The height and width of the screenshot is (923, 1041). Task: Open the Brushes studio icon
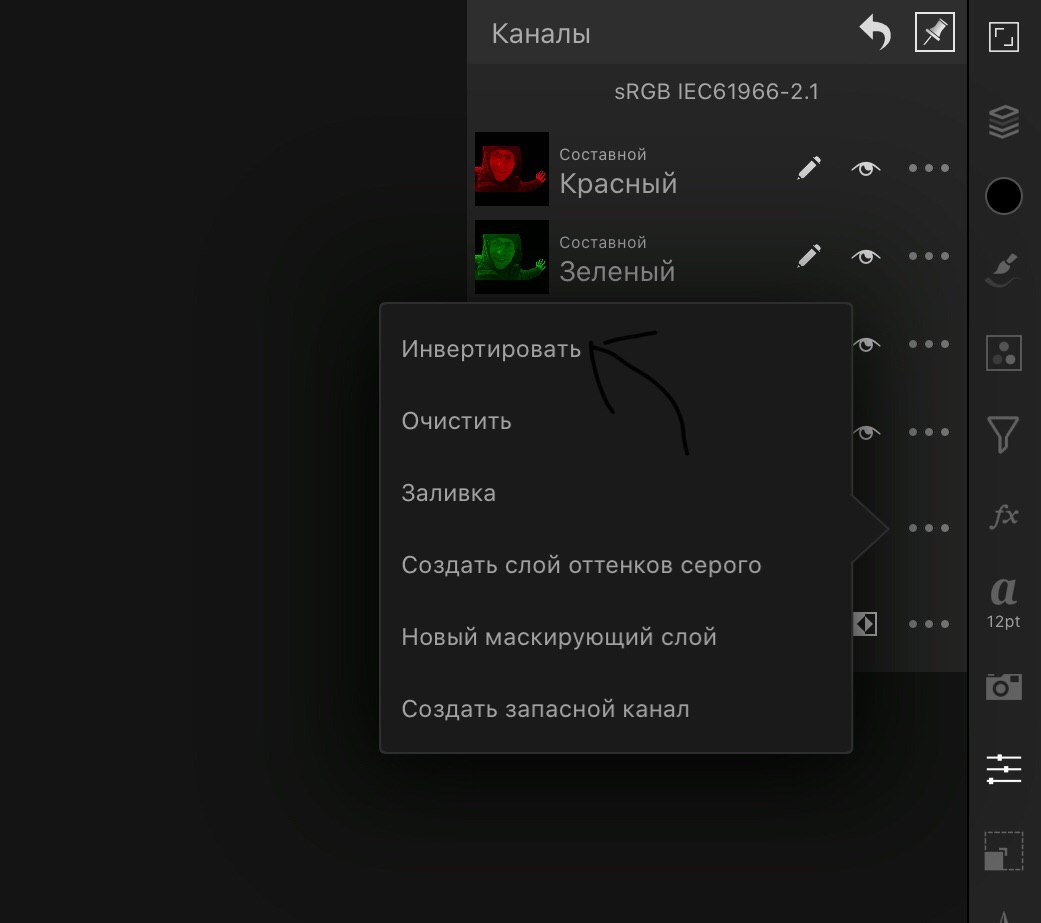click(1003, 270)
